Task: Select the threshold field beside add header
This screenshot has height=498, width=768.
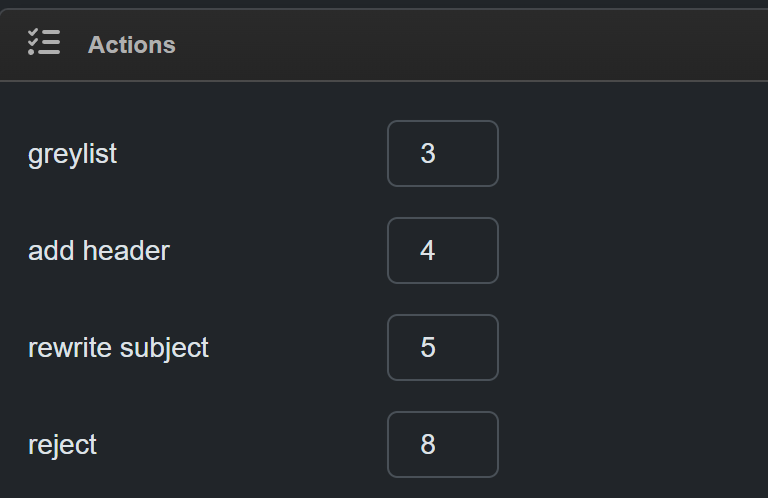Action: pos(442,251)
